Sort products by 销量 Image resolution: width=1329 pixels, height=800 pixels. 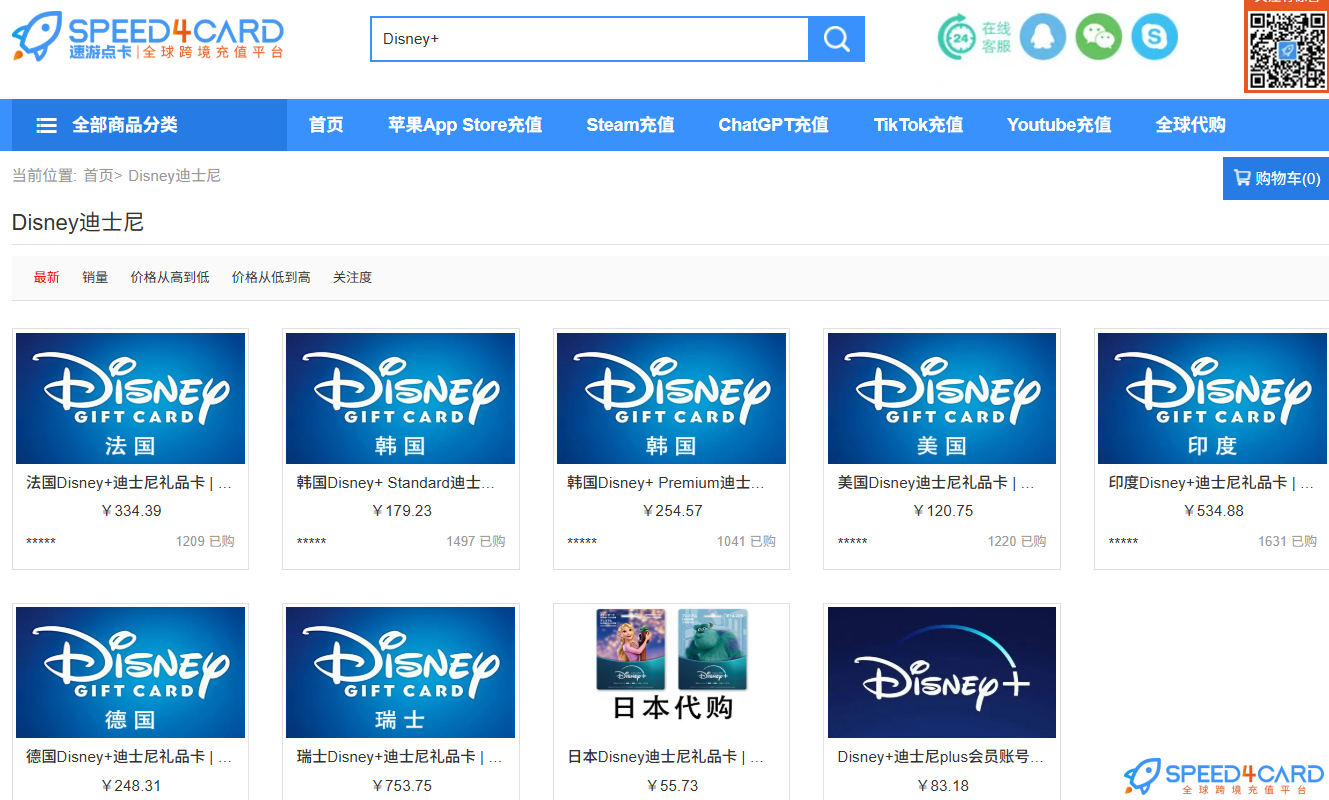pyautogui.click(x=95, y=277)
